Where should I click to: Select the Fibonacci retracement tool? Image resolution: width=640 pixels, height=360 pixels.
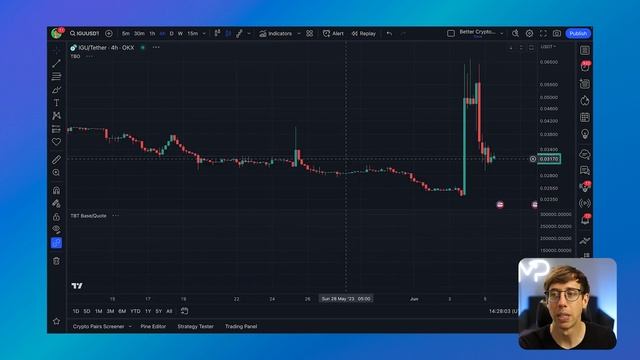pos(56,76)
